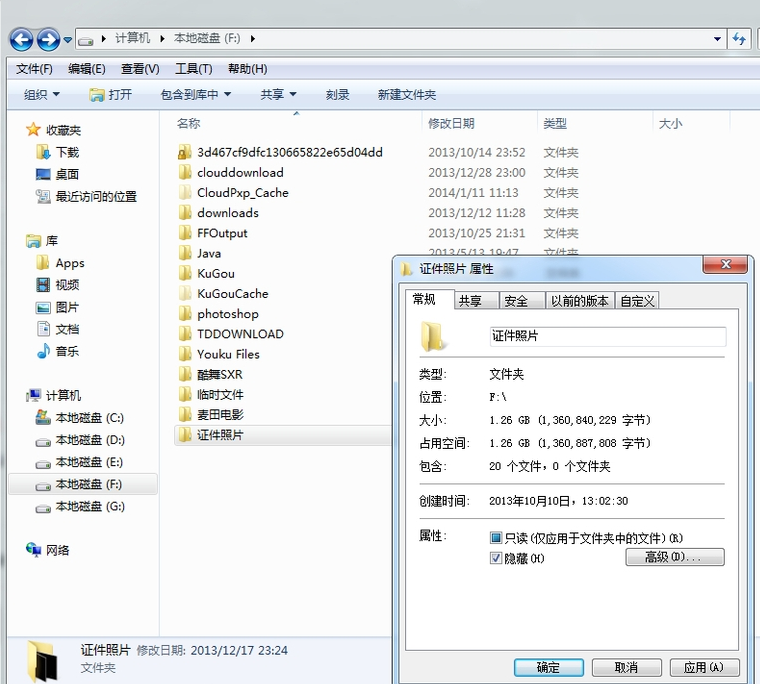Click the Forward navigation arrow button
The image size is (760, 684).
point(48,39)
